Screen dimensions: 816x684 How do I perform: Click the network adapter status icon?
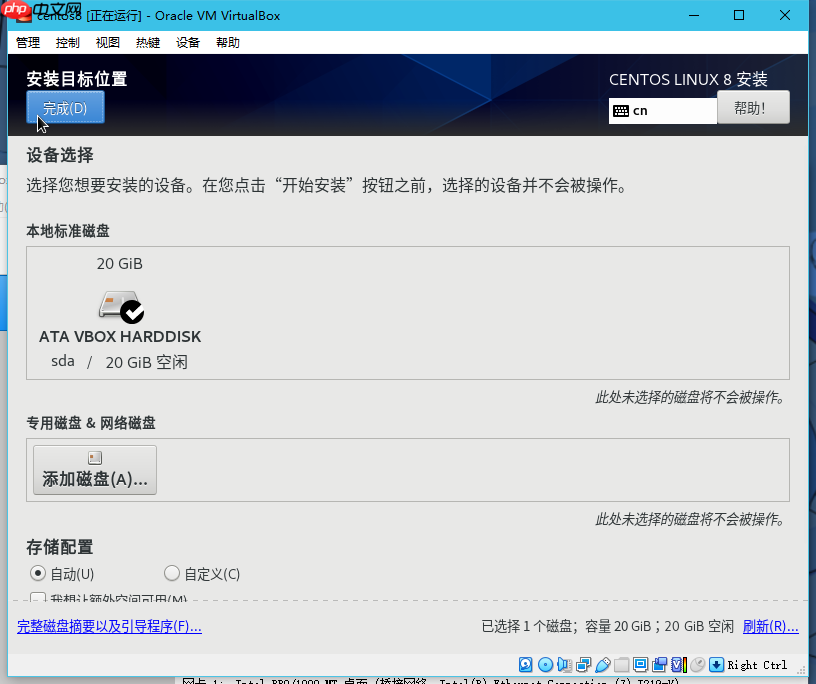pyautogui.click(x=581, y=664)
